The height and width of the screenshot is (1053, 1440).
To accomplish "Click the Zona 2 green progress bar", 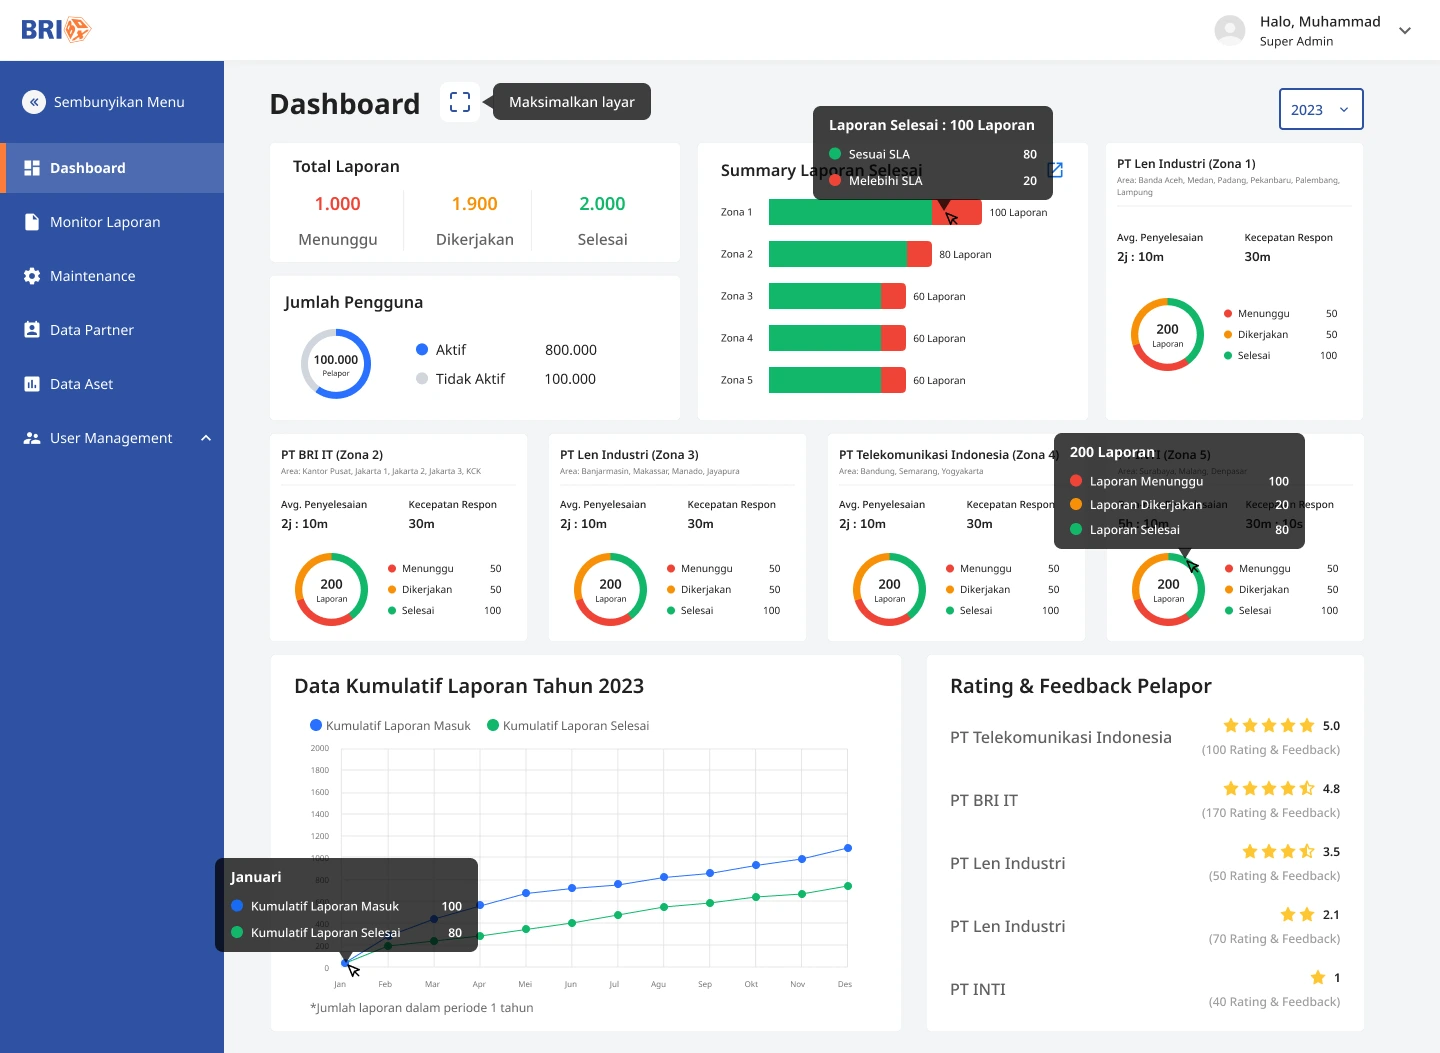I will pos(837,254).
